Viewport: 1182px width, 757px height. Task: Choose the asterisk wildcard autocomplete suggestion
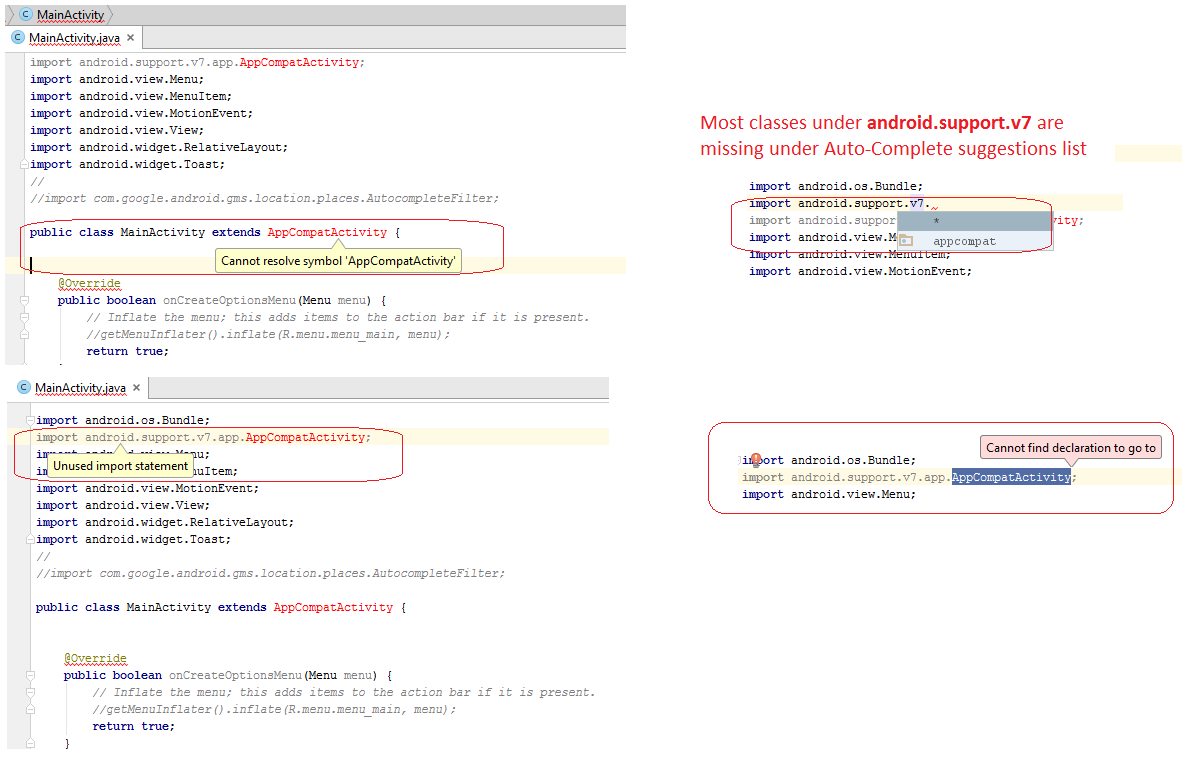coord(974,221)
